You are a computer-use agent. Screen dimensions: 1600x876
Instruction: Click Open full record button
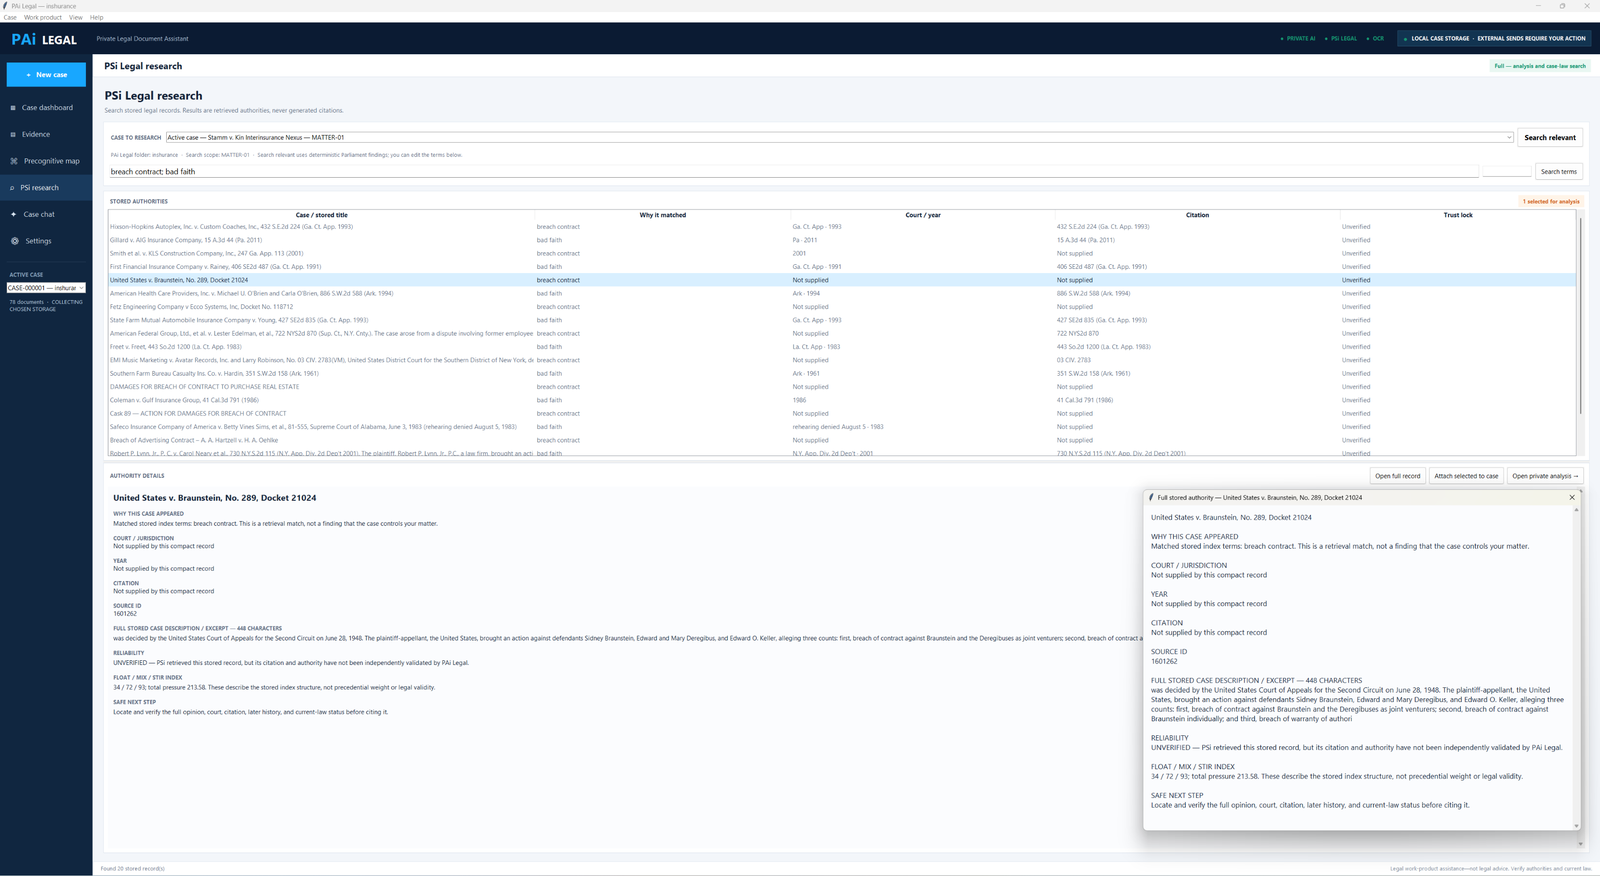pyautogui.click(x=1397, y=476)
